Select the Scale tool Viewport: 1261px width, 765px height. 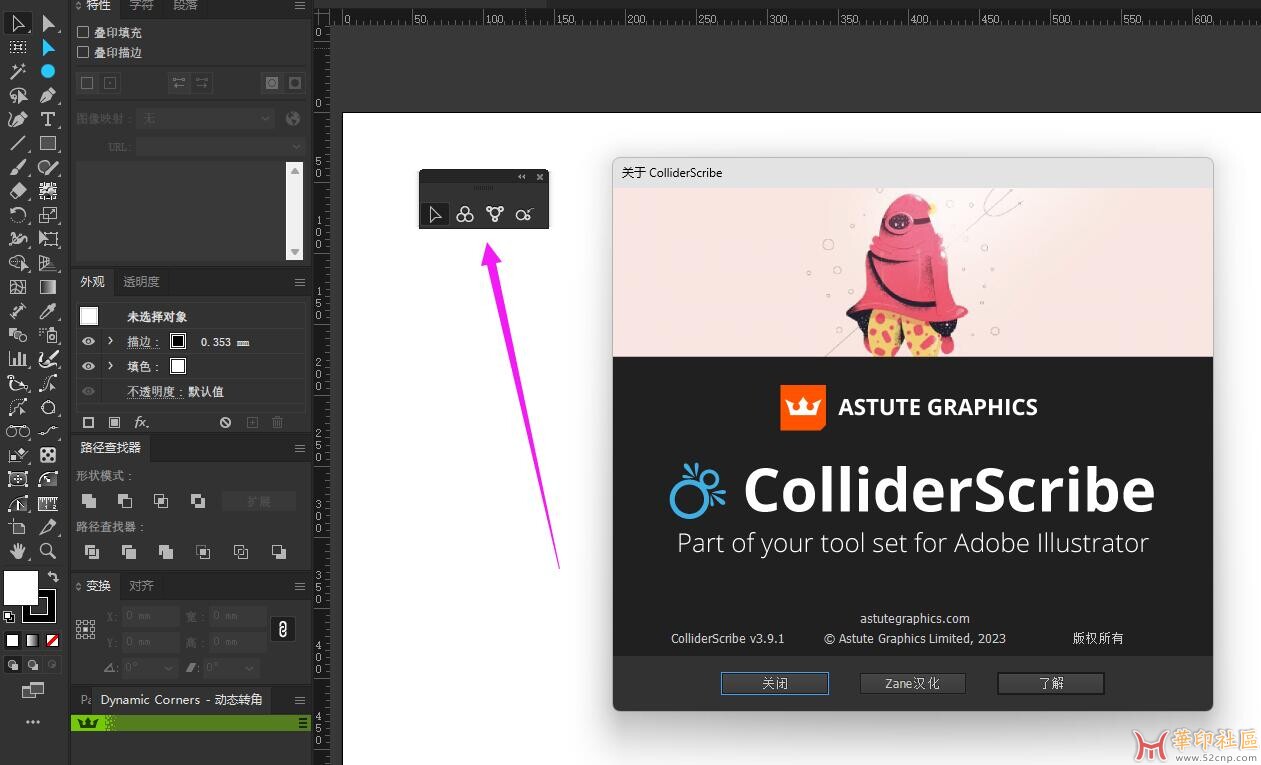pos(48,215)
